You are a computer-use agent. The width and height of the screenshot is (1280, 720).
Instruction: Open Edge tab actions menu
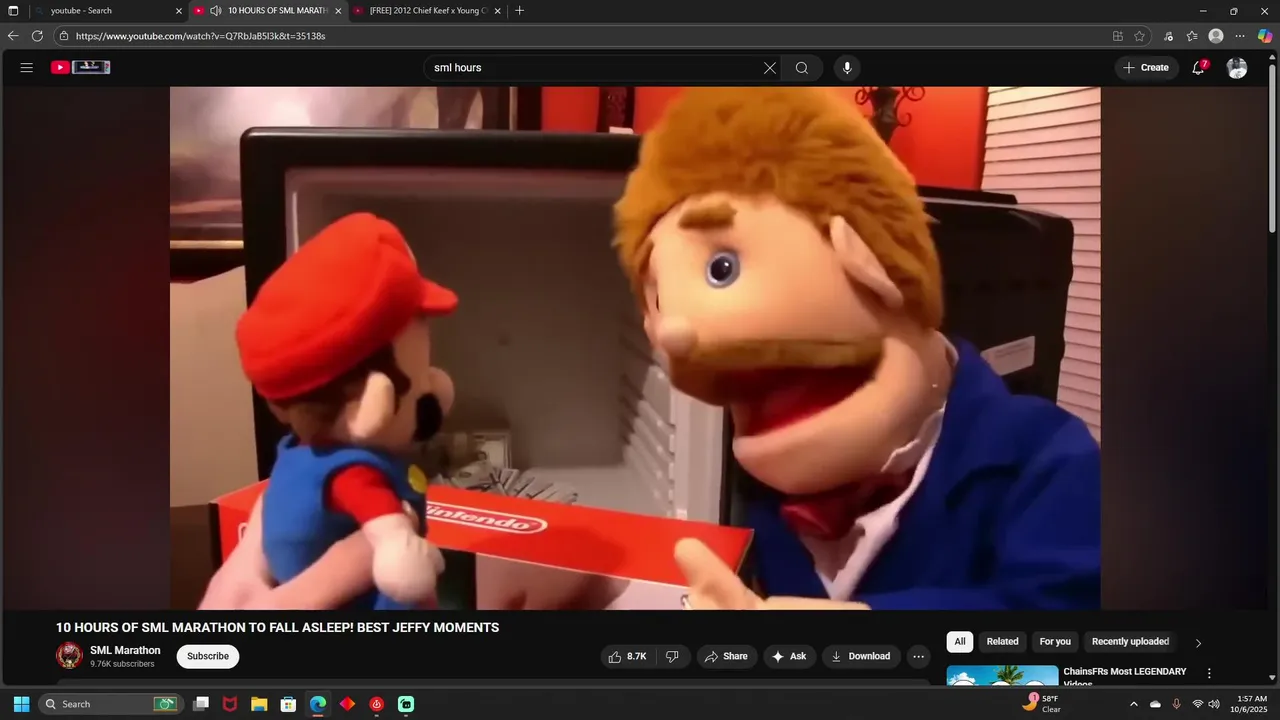point(13,11)
